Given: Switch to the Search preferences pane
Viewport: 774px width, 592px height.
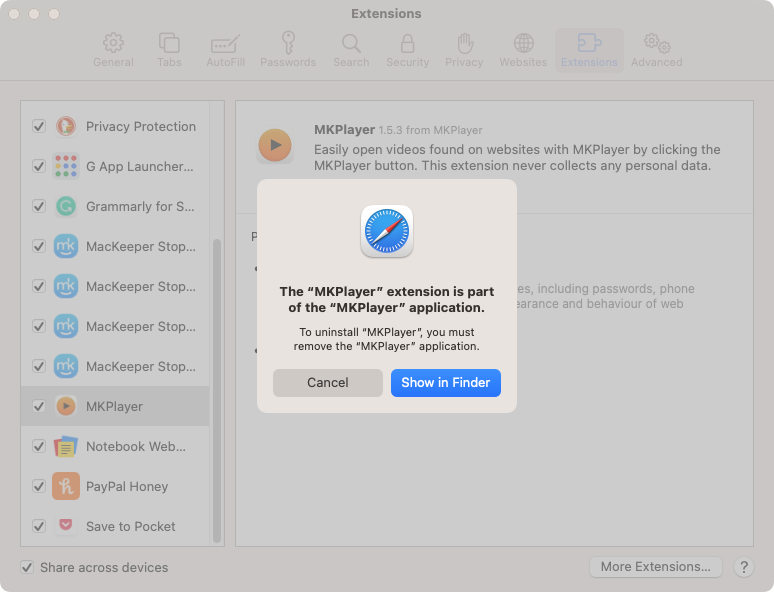Looking at the screenshot, I should (x=351, y=50).
